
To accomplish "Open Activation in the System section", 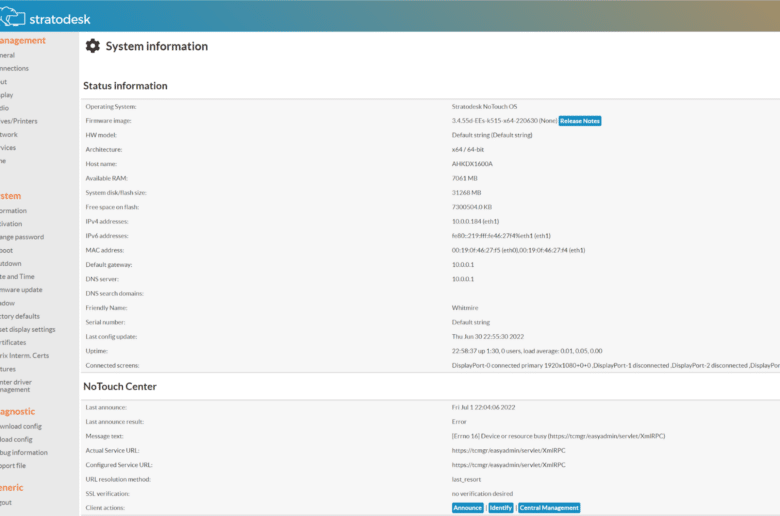I will (x=11, y=224).
